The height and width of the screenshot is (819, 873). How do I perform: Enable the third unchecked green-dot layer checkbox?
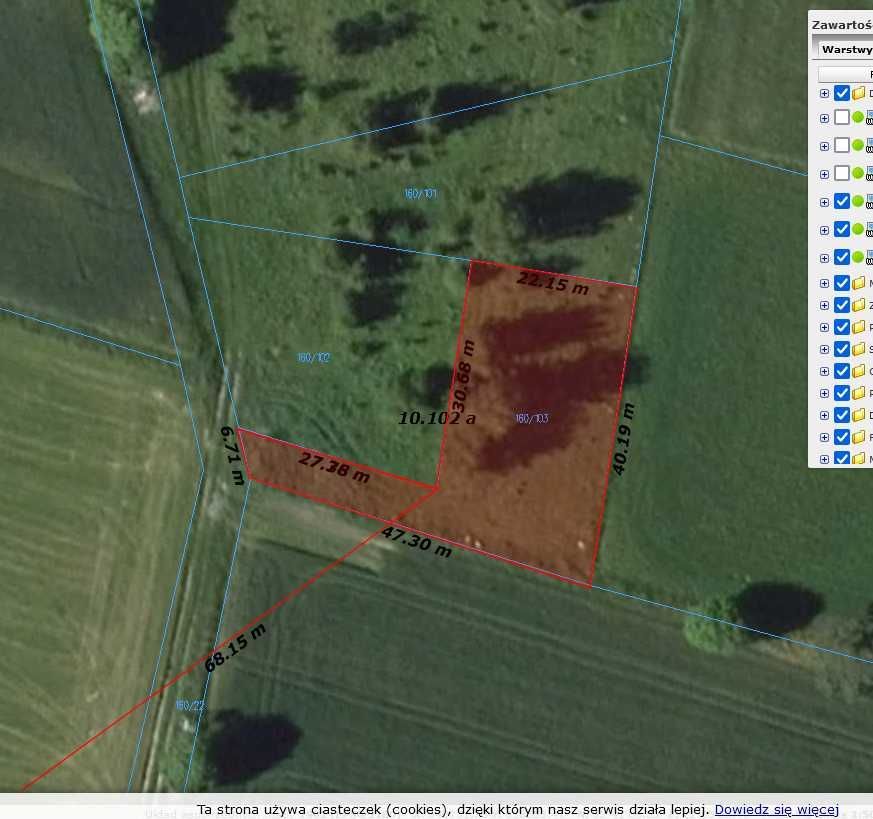click(x=842, y=173)
